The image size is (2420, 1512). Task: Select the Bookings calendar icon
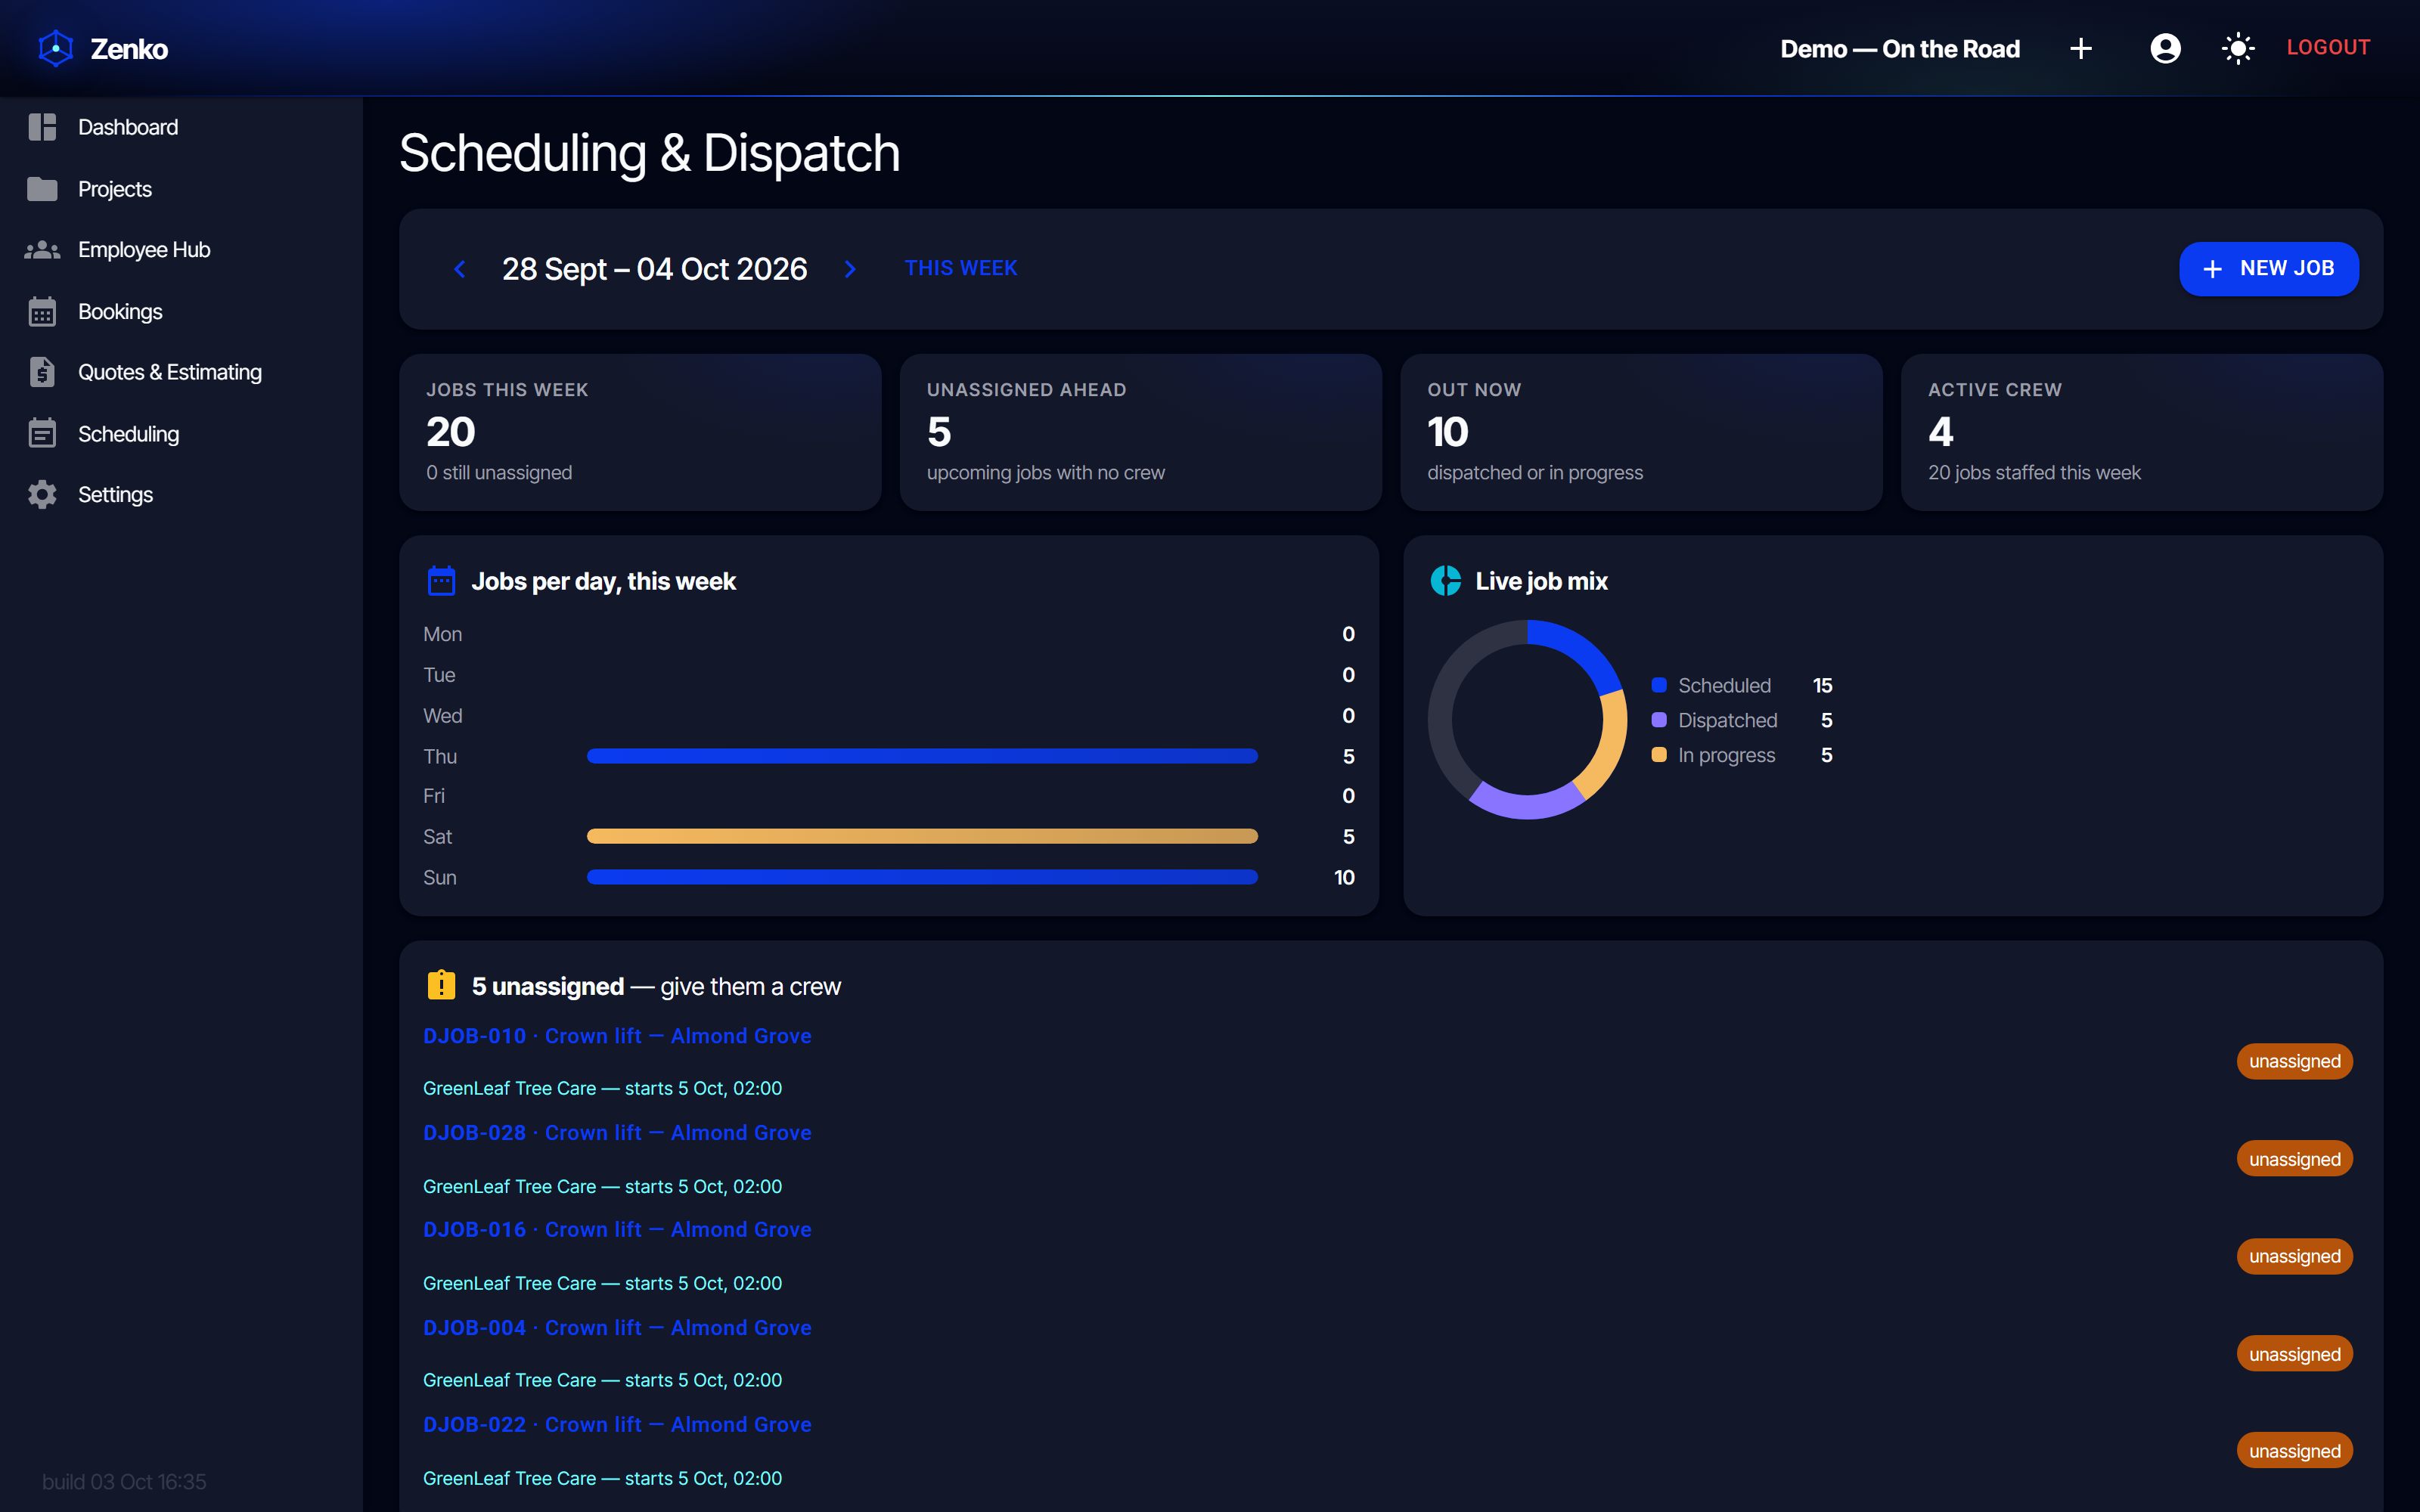click(42, 312)
